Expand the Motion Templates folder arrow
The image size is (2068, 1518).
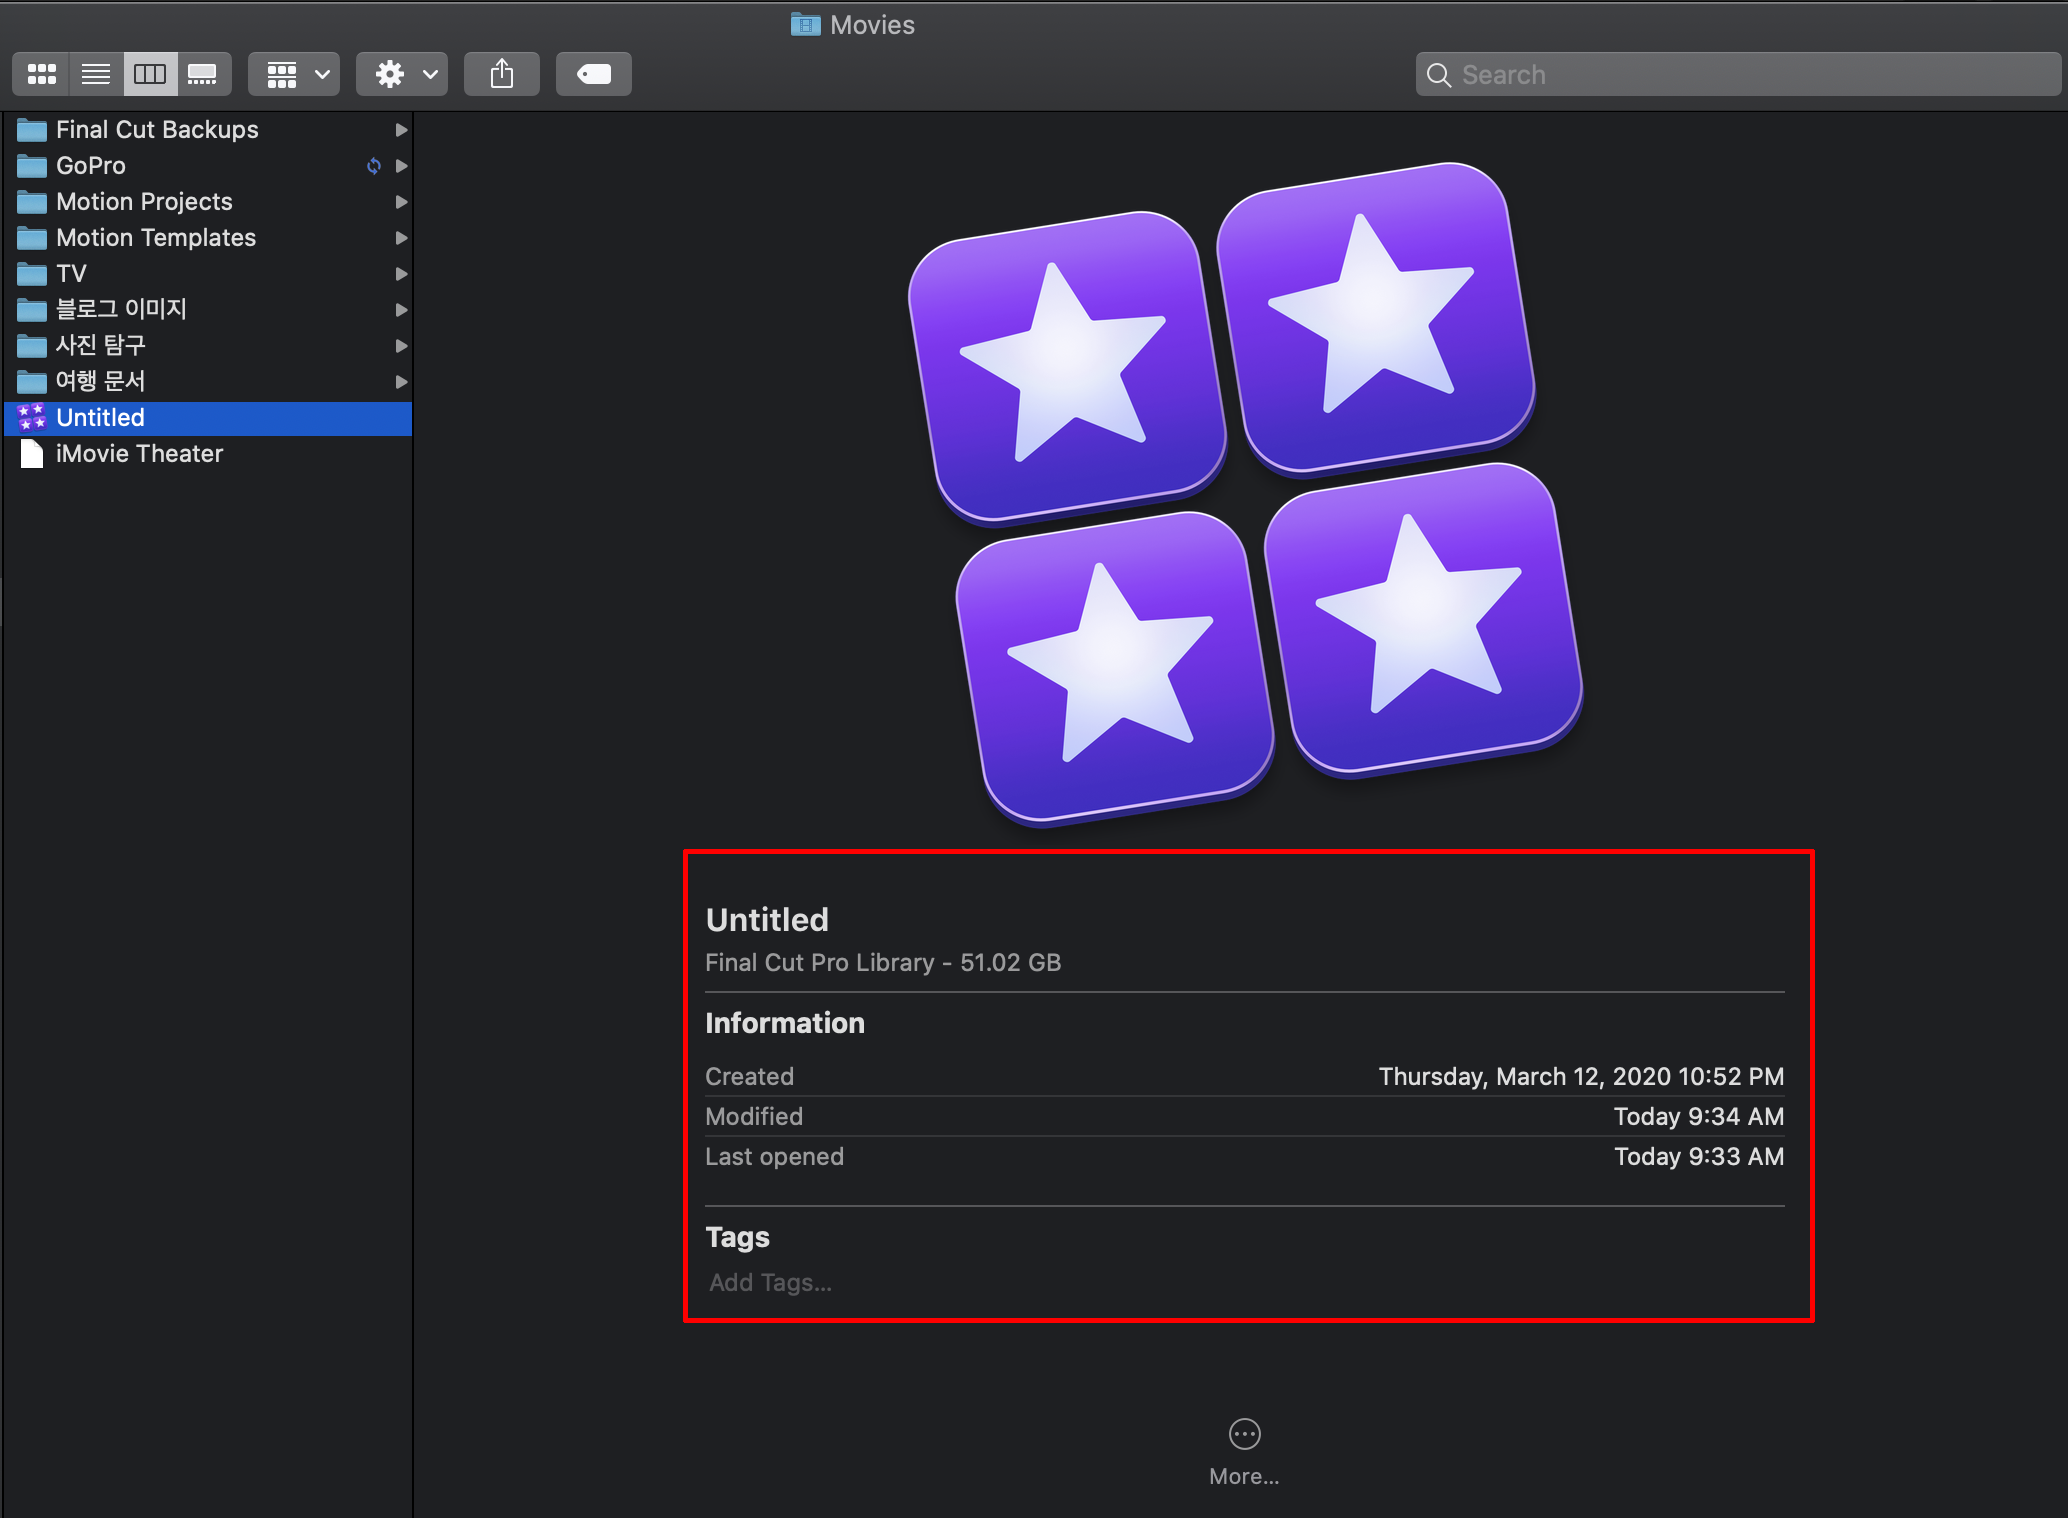[x=401, y=238]
